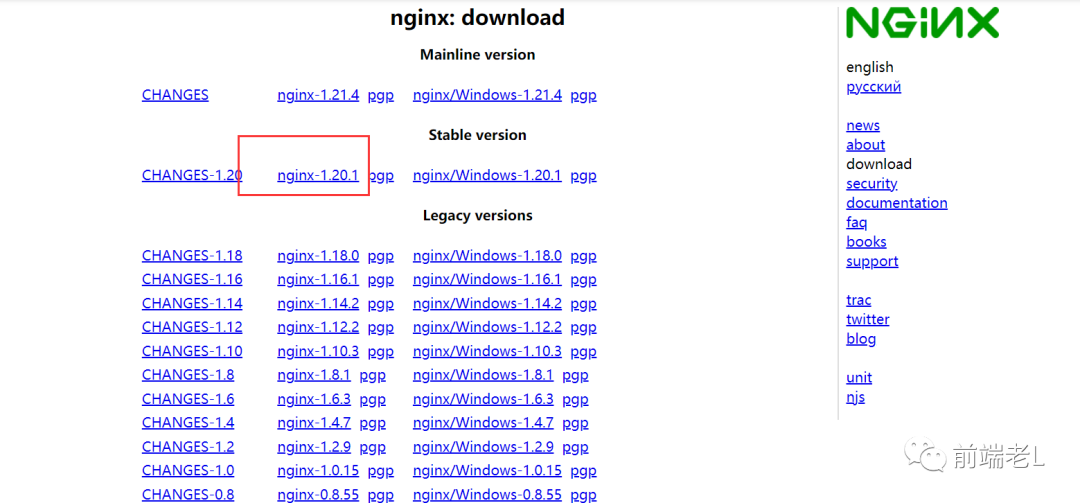
Task: Download nginx-1.12.2
Action: (x=318, y=327)
